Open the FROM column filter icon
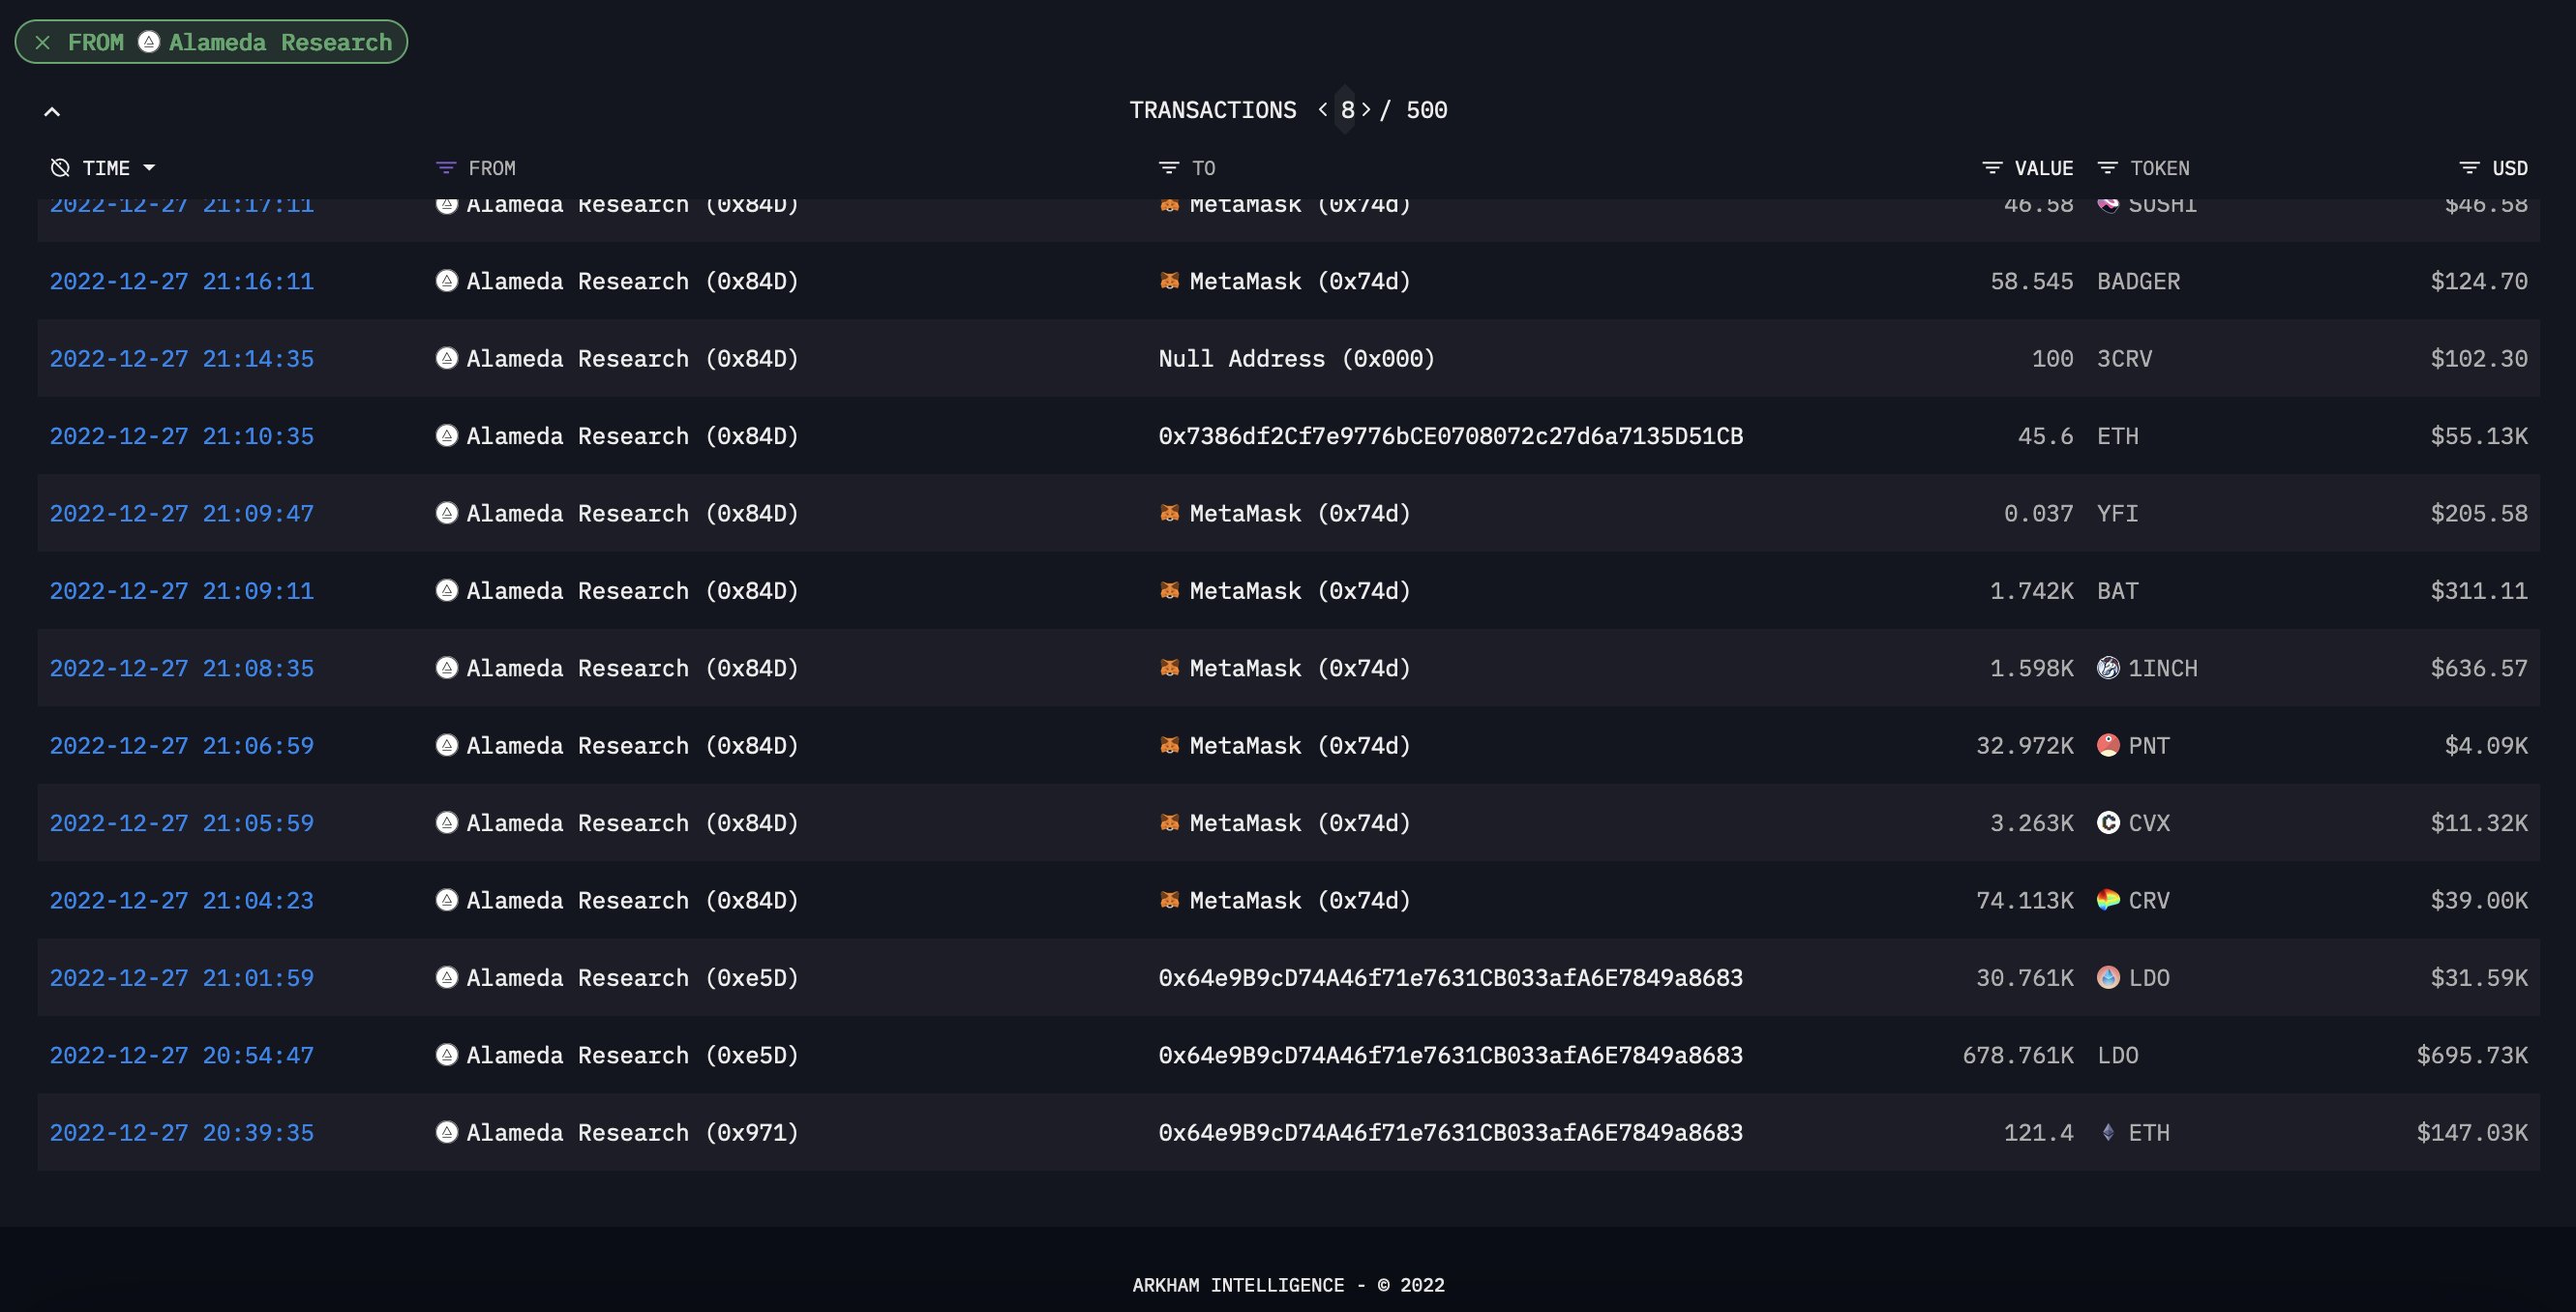This screenshot has height=1312, width=2576. (446, 168)
